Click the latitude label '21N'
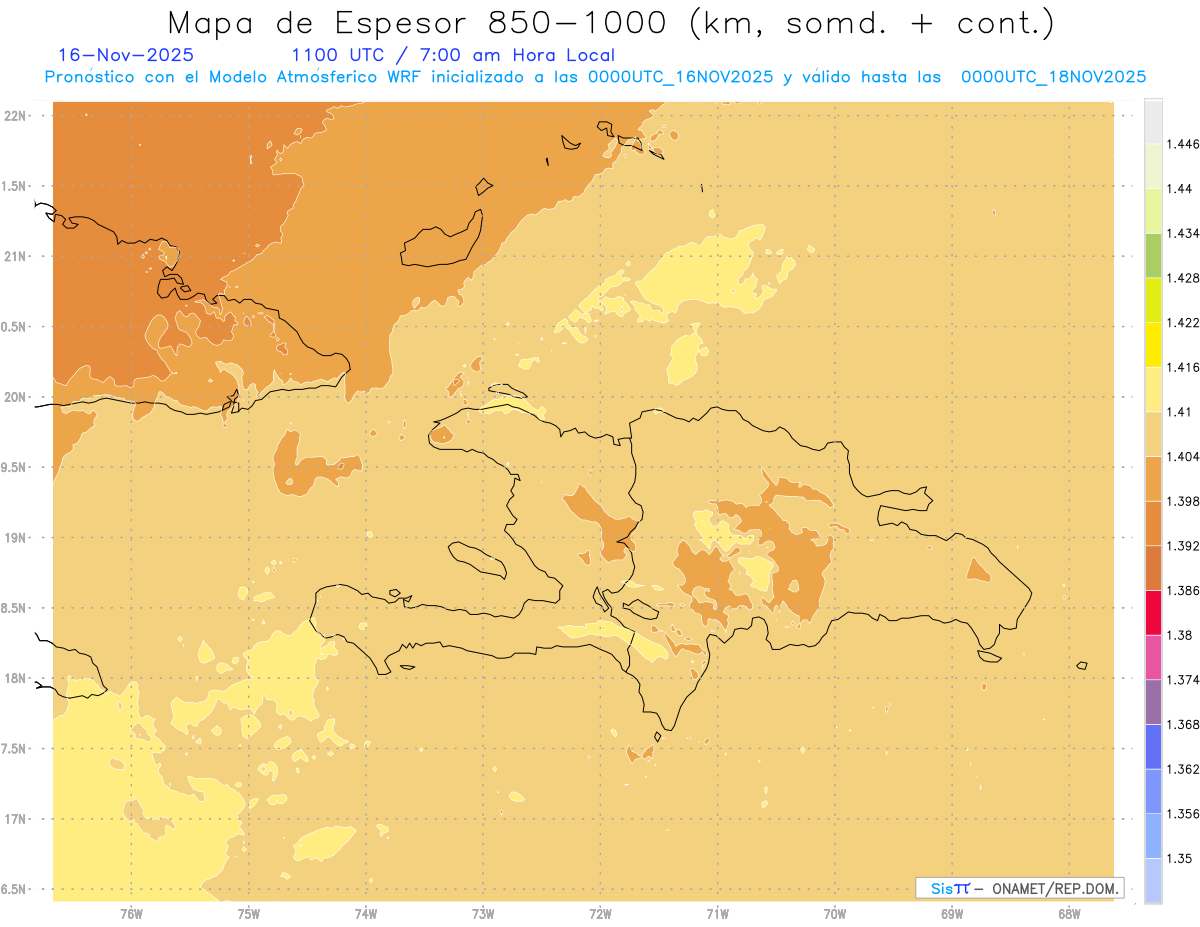Viewport: 1200px width, 927px height. tap(16, 257)
